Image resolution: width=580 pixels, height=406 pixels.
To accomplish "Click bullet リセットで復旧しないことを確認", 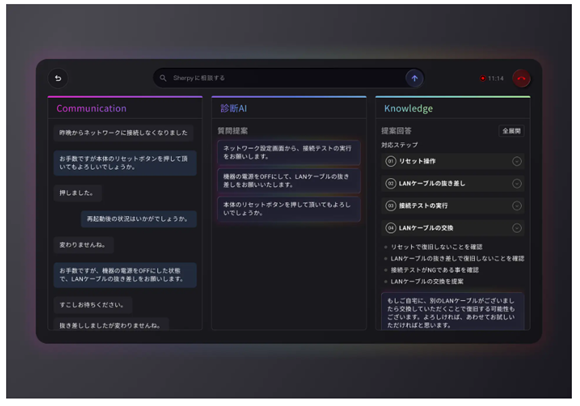I will 436,247.
